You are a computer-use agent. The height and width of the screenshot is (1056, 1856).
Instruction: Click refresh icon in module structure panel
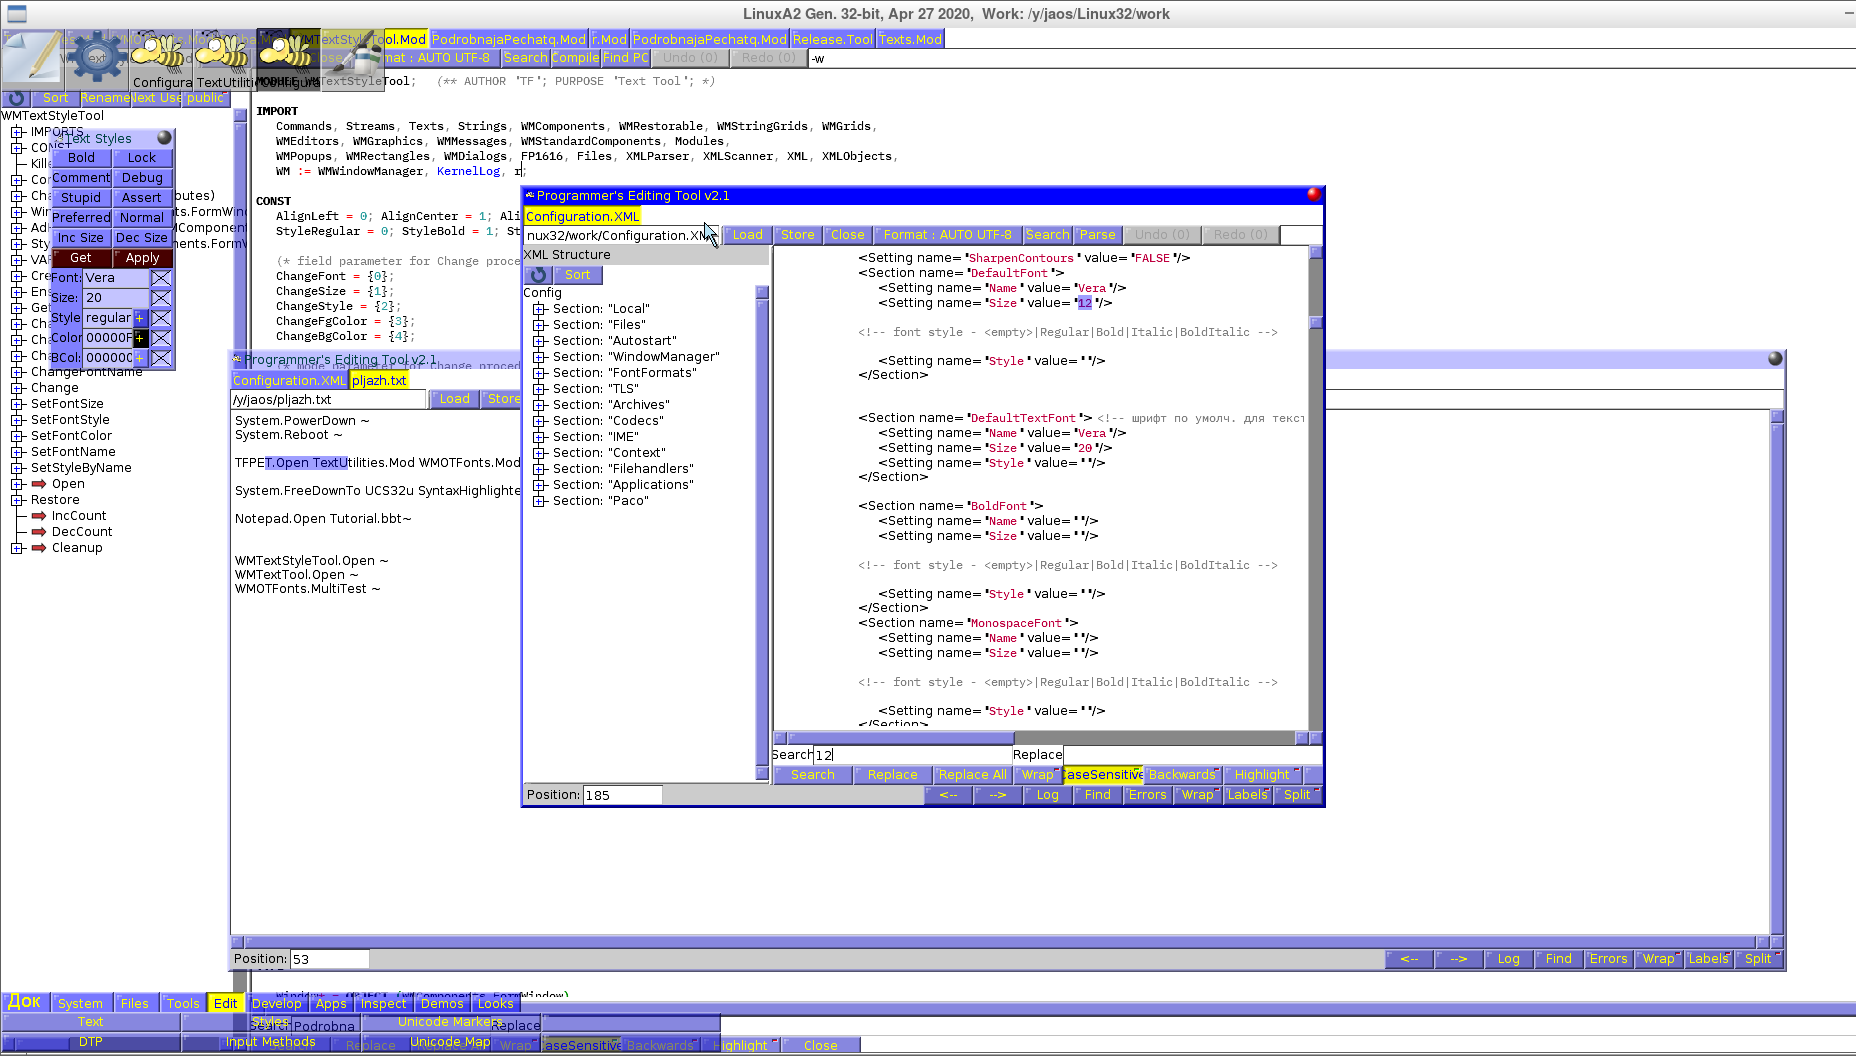(x=16, y=98)
